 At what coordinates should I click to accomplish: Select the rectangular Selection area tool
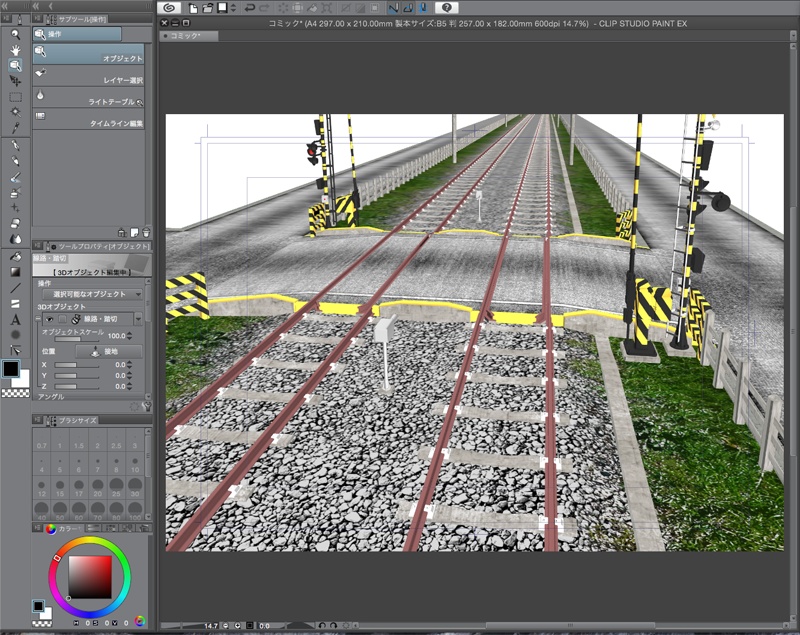[15, 97]
